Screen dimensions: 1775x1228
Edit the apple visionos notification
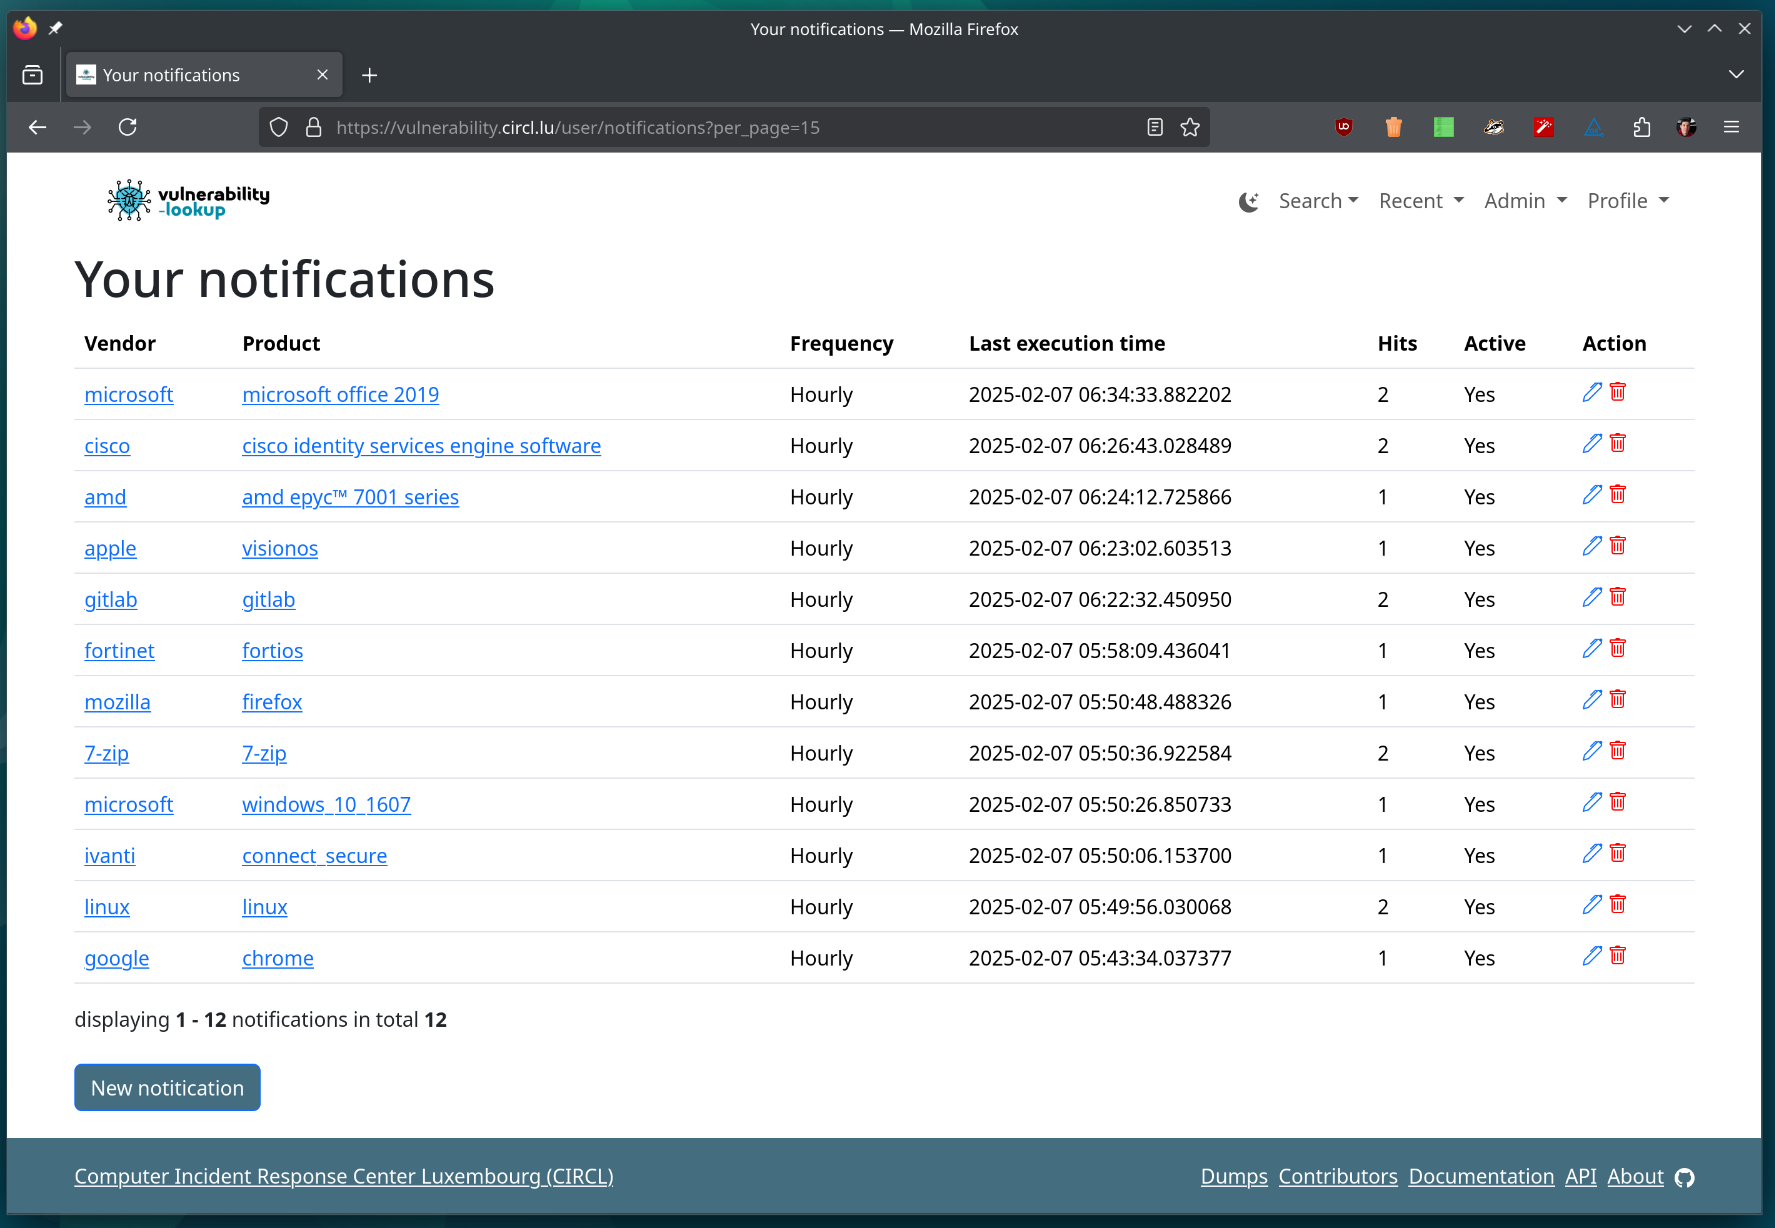click(x=1592, y=546)
